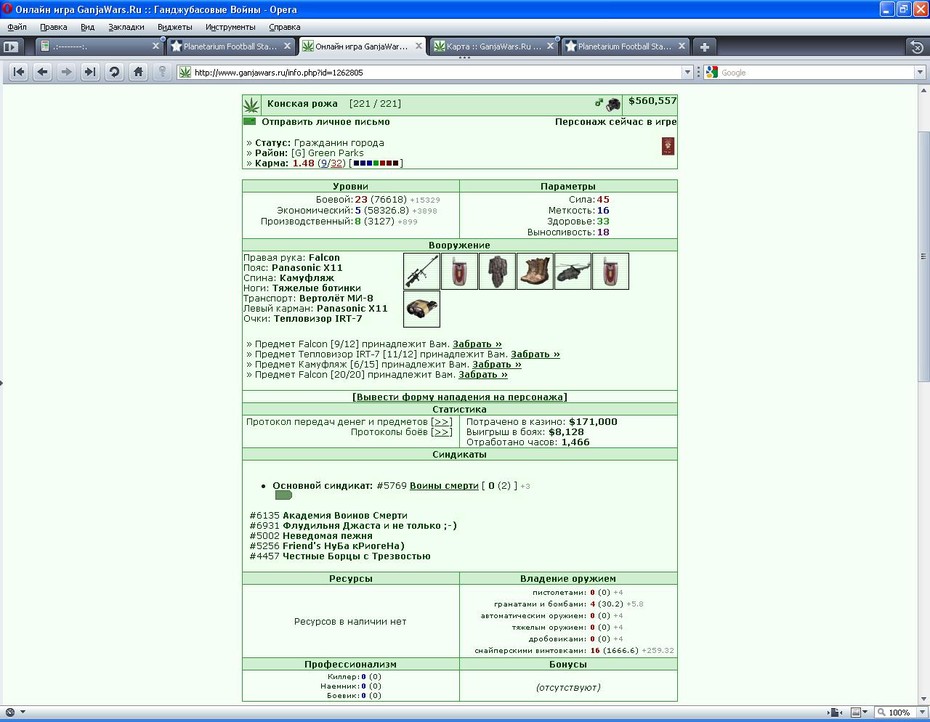The height and width of the screenshot is (722, 930).
Task: Open address bar history dropdown
Action: [687, 72]
